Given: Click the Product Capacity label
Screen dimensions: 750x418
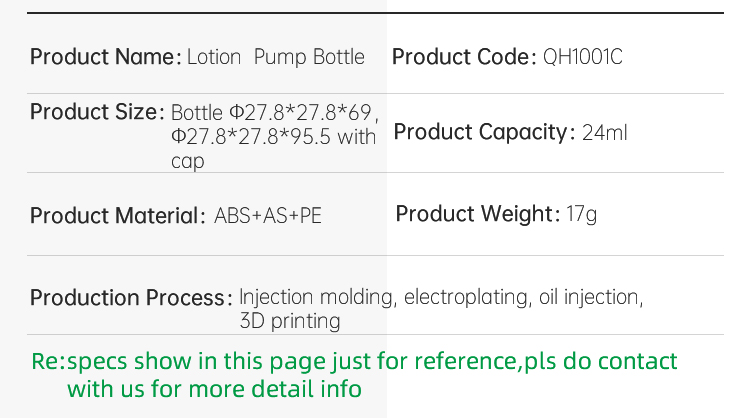Looking at the screenshot, I should pyautogui.click(x=484, y=132).
